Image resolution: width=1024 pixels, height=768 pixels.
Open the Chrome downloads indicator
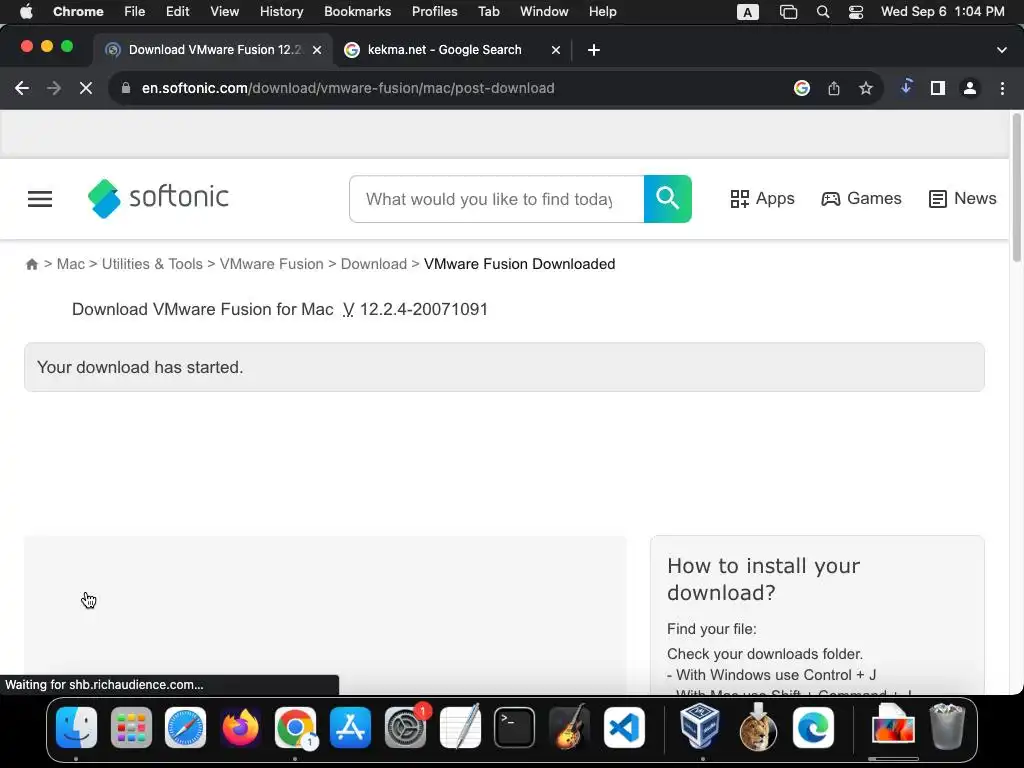[x=906, y=87]
